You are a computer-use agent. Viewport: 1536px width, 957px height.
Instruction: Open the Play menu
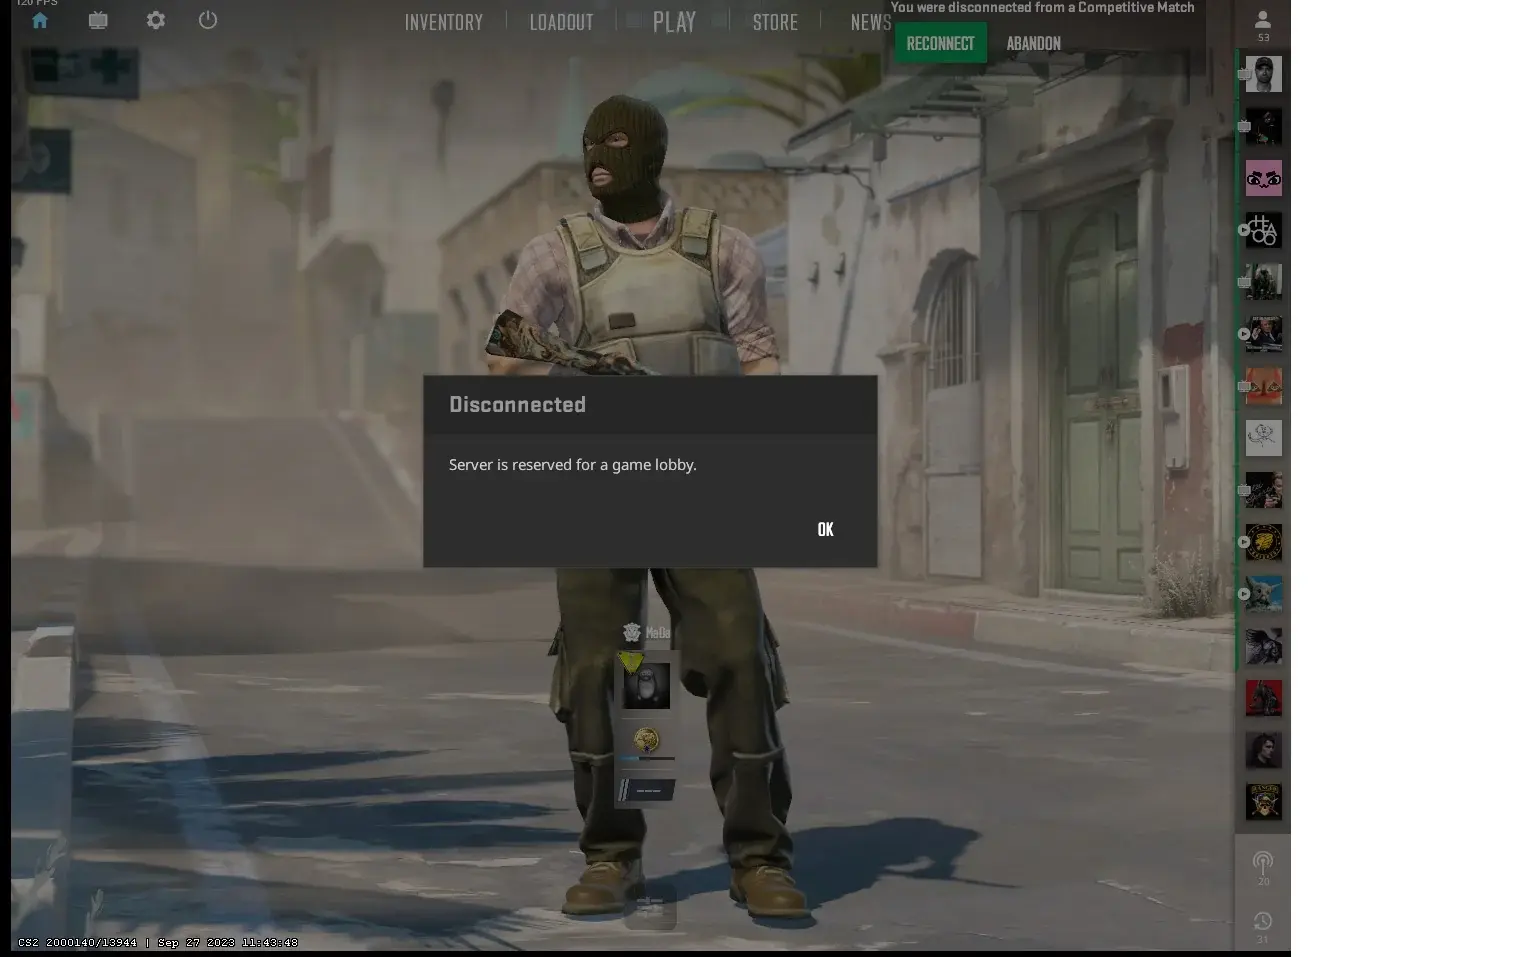pos(674,22)
